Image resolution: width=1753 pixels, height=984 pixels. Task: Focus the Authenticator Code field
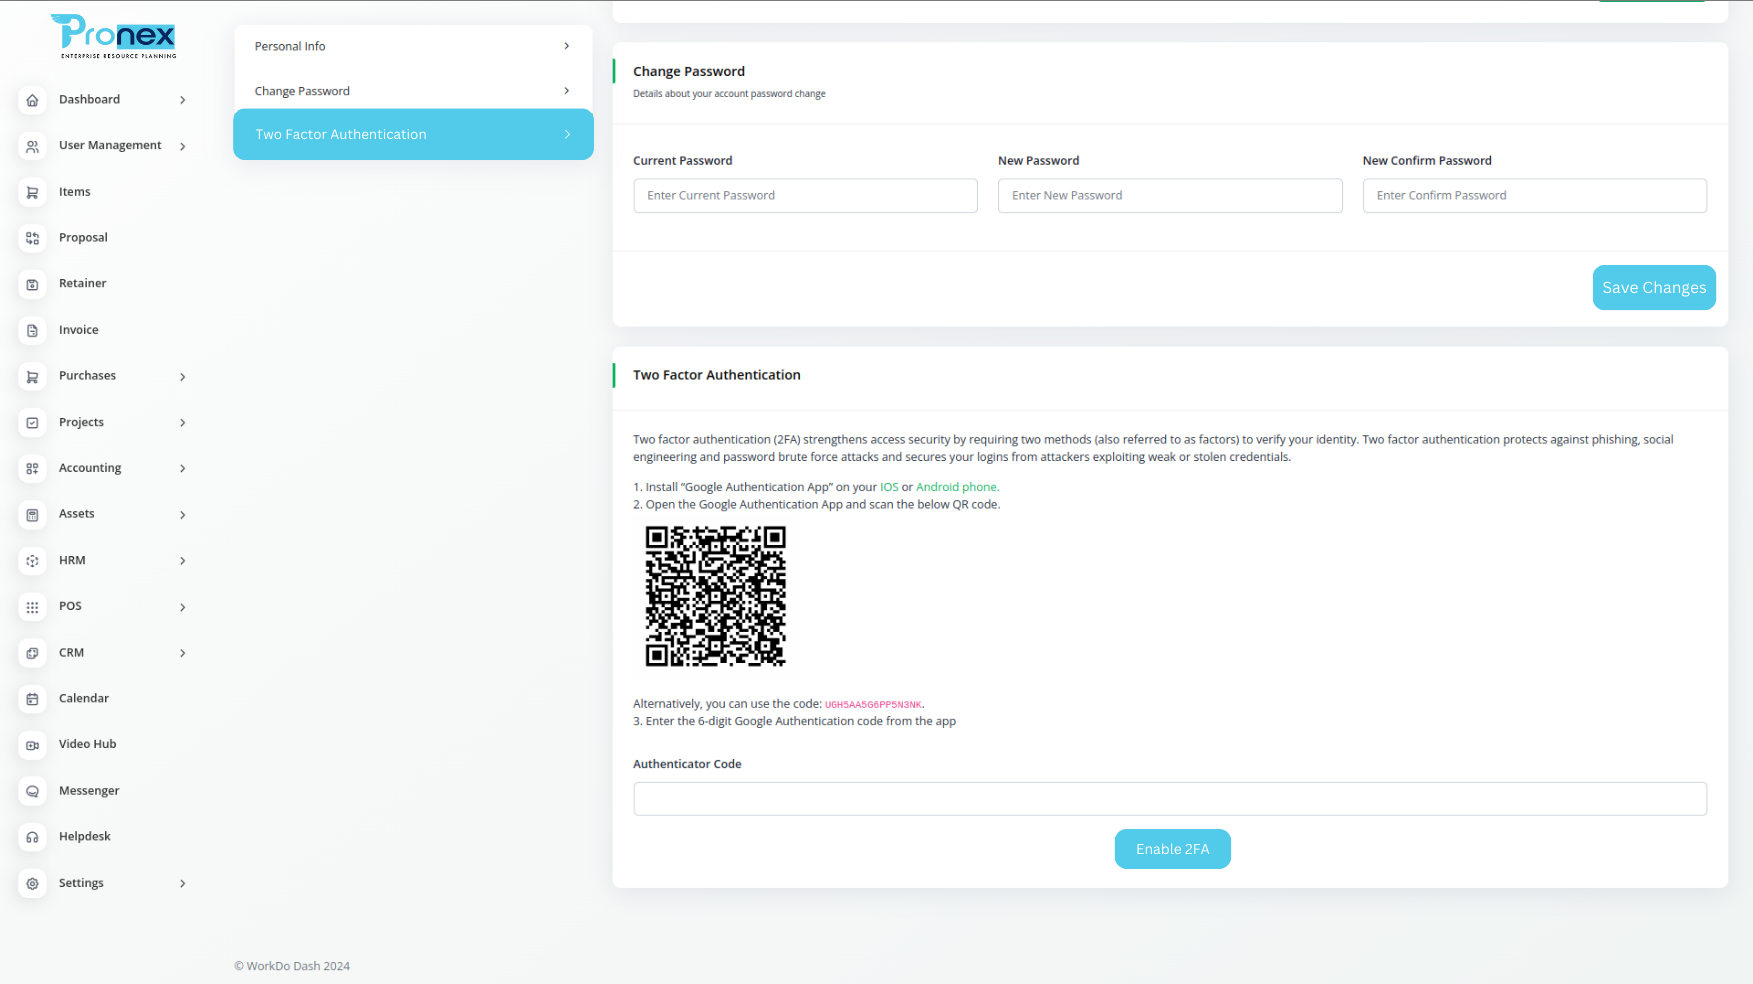[x=1170, y=799]
